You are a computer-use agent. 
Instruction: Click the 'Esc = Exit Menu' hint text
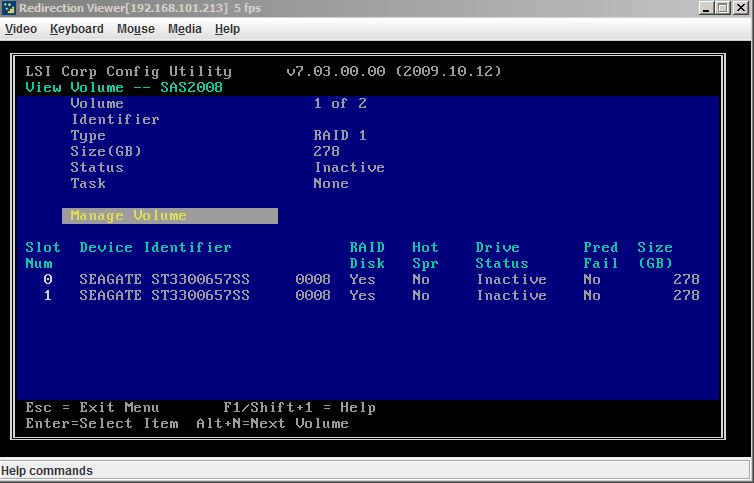92,408
